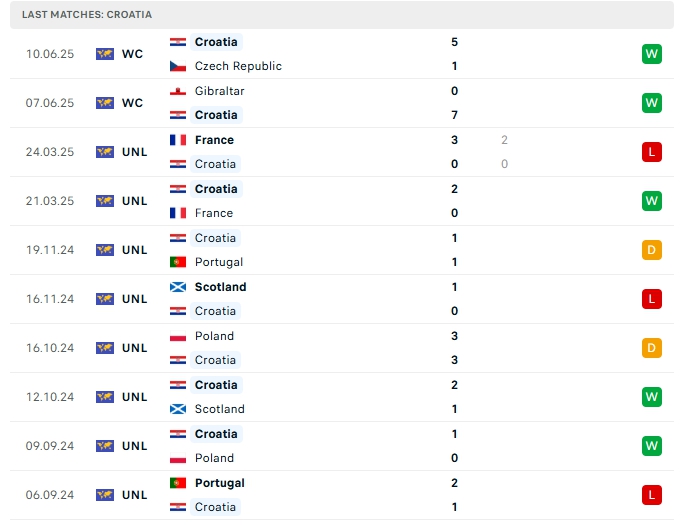Click the Czech Republic flag icon
This screenshot has width=686, height=525.
tap(178, 66)
